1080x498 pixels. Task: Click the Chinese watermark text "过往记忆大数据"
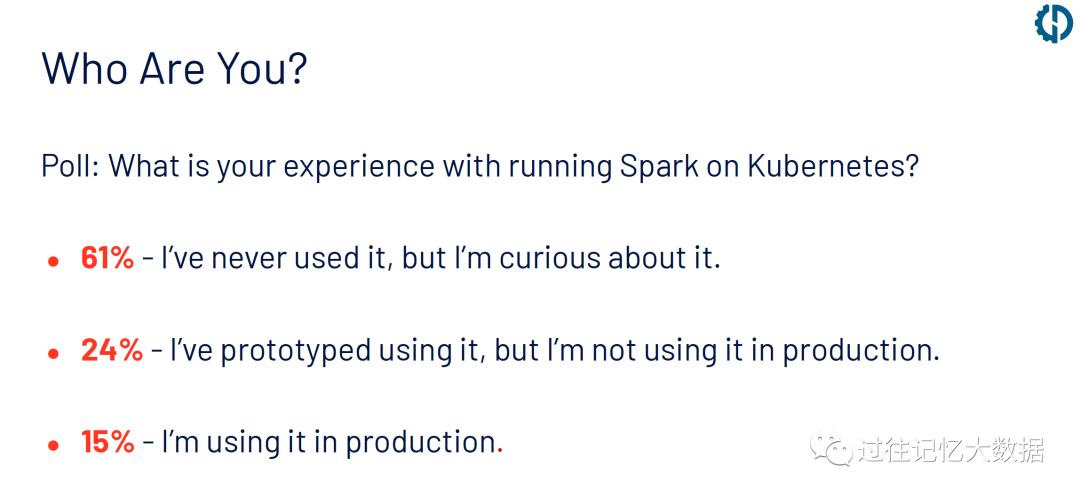click(x=950, y=450)
